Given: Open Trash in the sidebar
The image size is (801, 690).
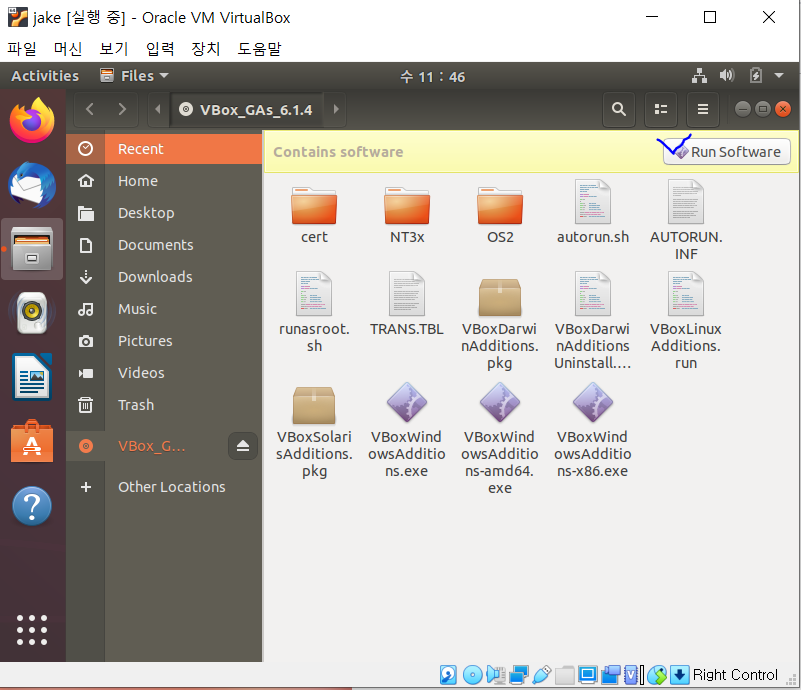Looking at the screenshot, I should tap(164, 405).
